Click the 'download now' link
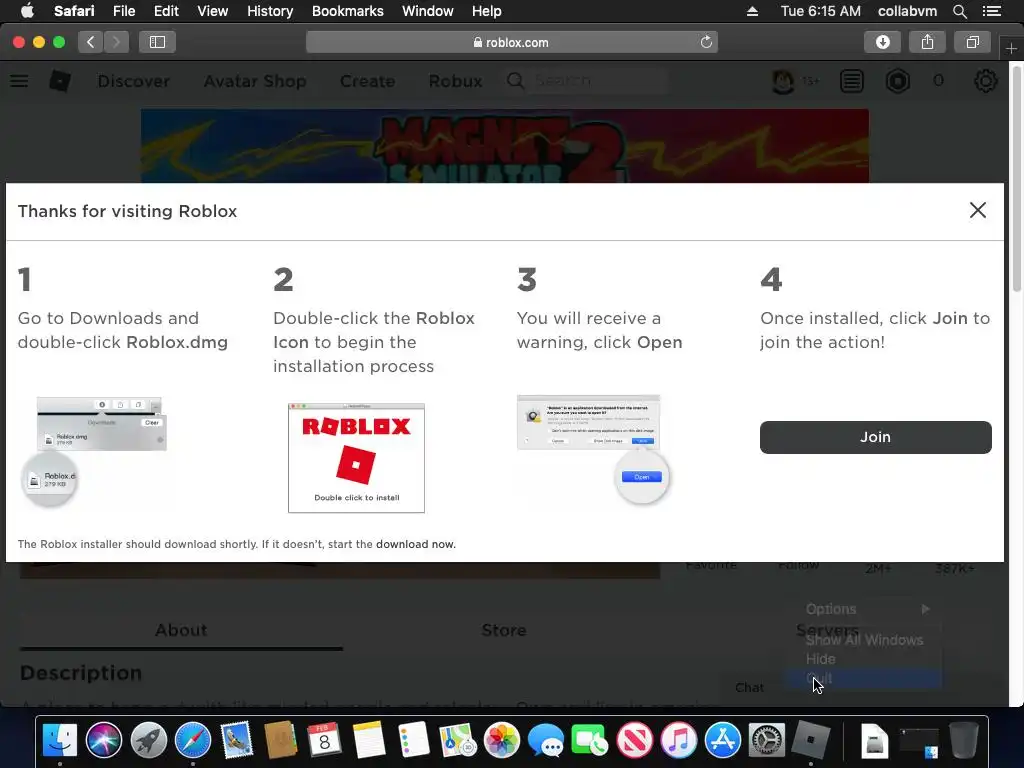Viewport: 1024px width, 768px height. click(415, 544)
